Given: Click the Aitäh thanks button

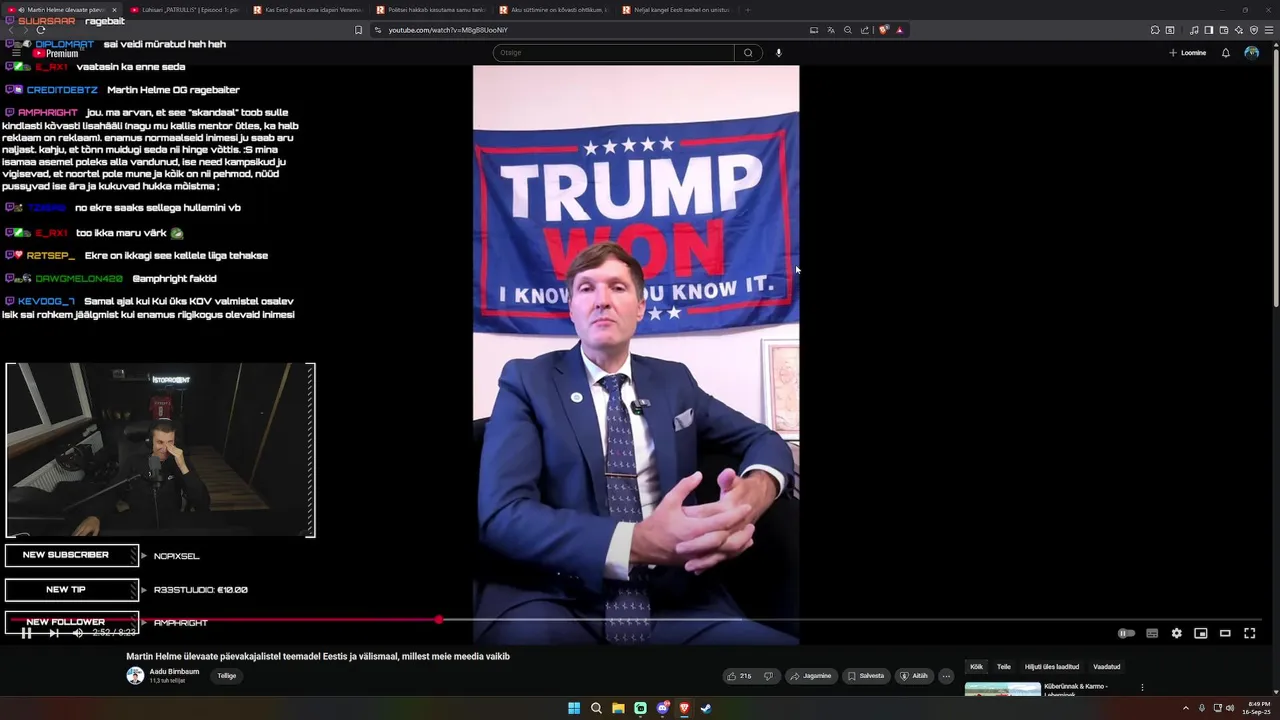Looking at the screenshot, I should pyautogui.click(x=914, y=676).
